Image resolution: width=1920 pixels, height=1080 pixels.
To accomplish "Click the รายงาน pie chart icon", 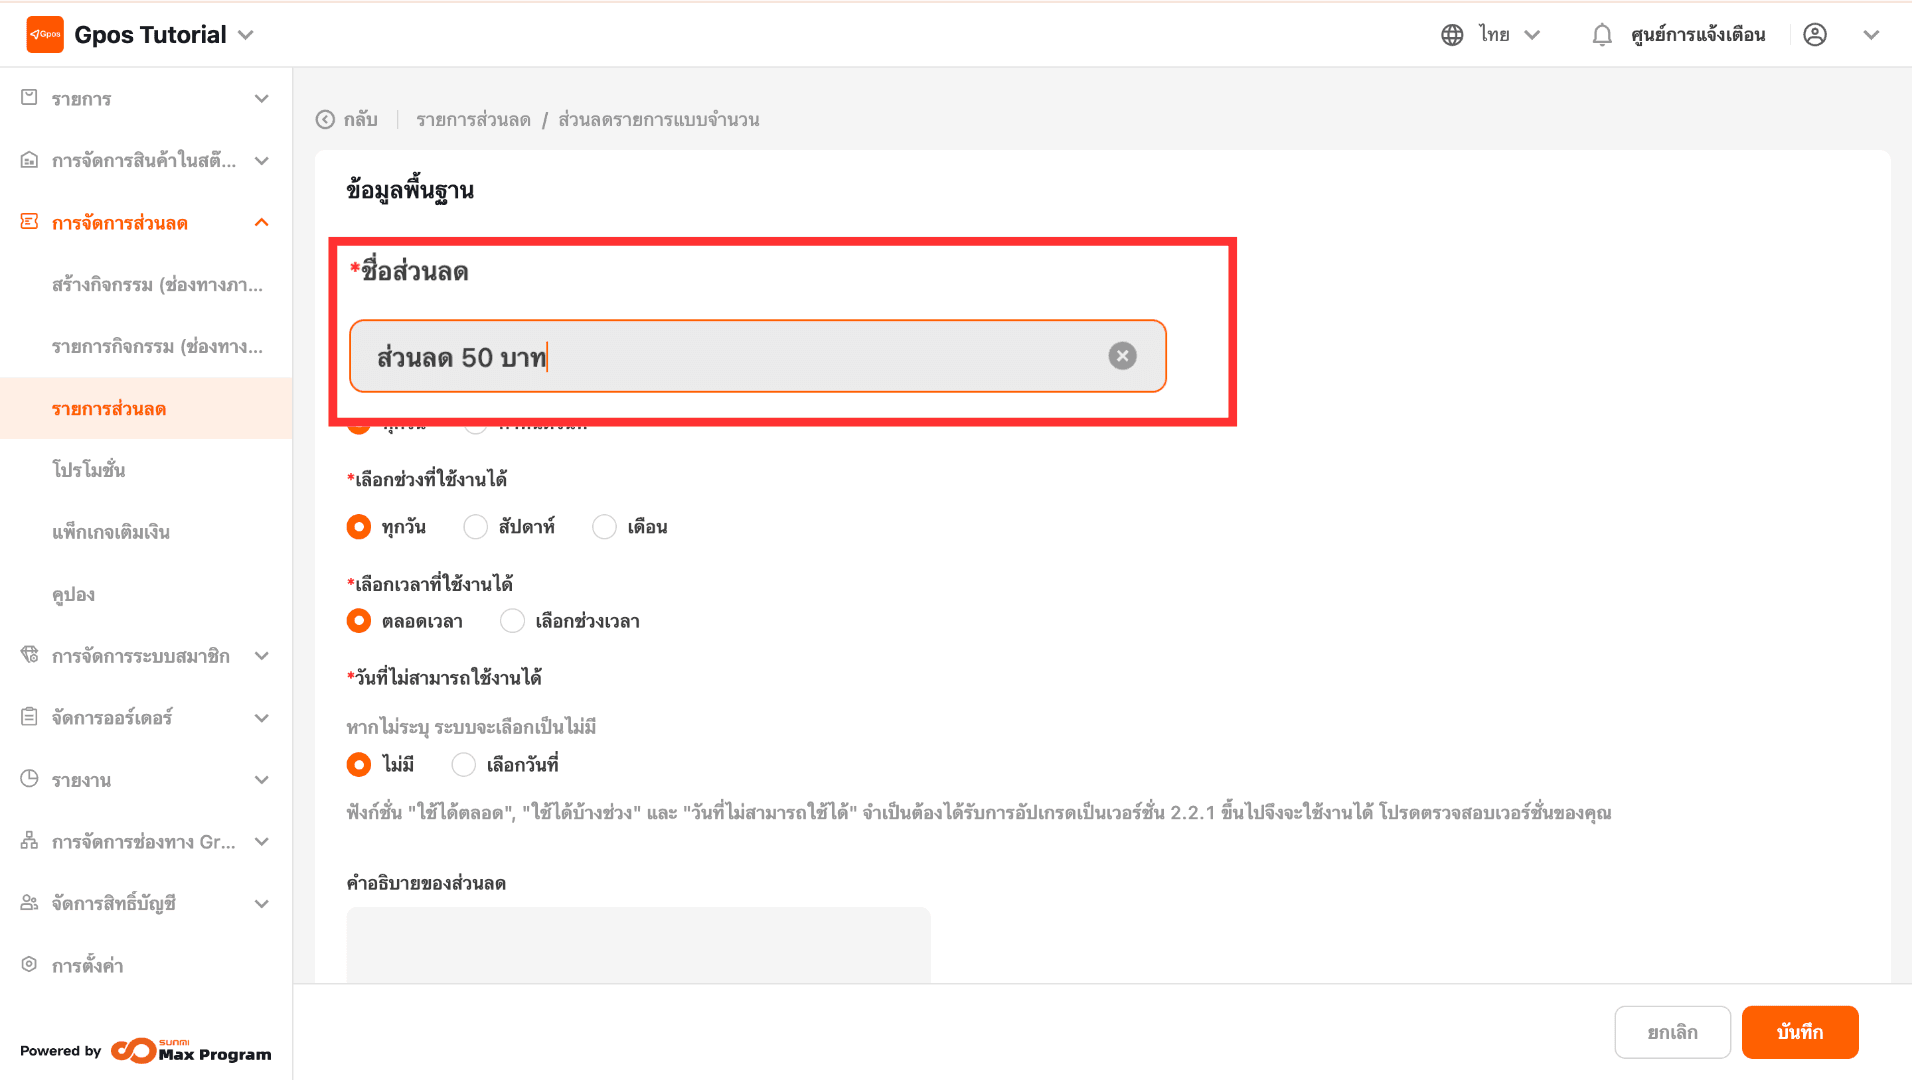I will [29, 779].
